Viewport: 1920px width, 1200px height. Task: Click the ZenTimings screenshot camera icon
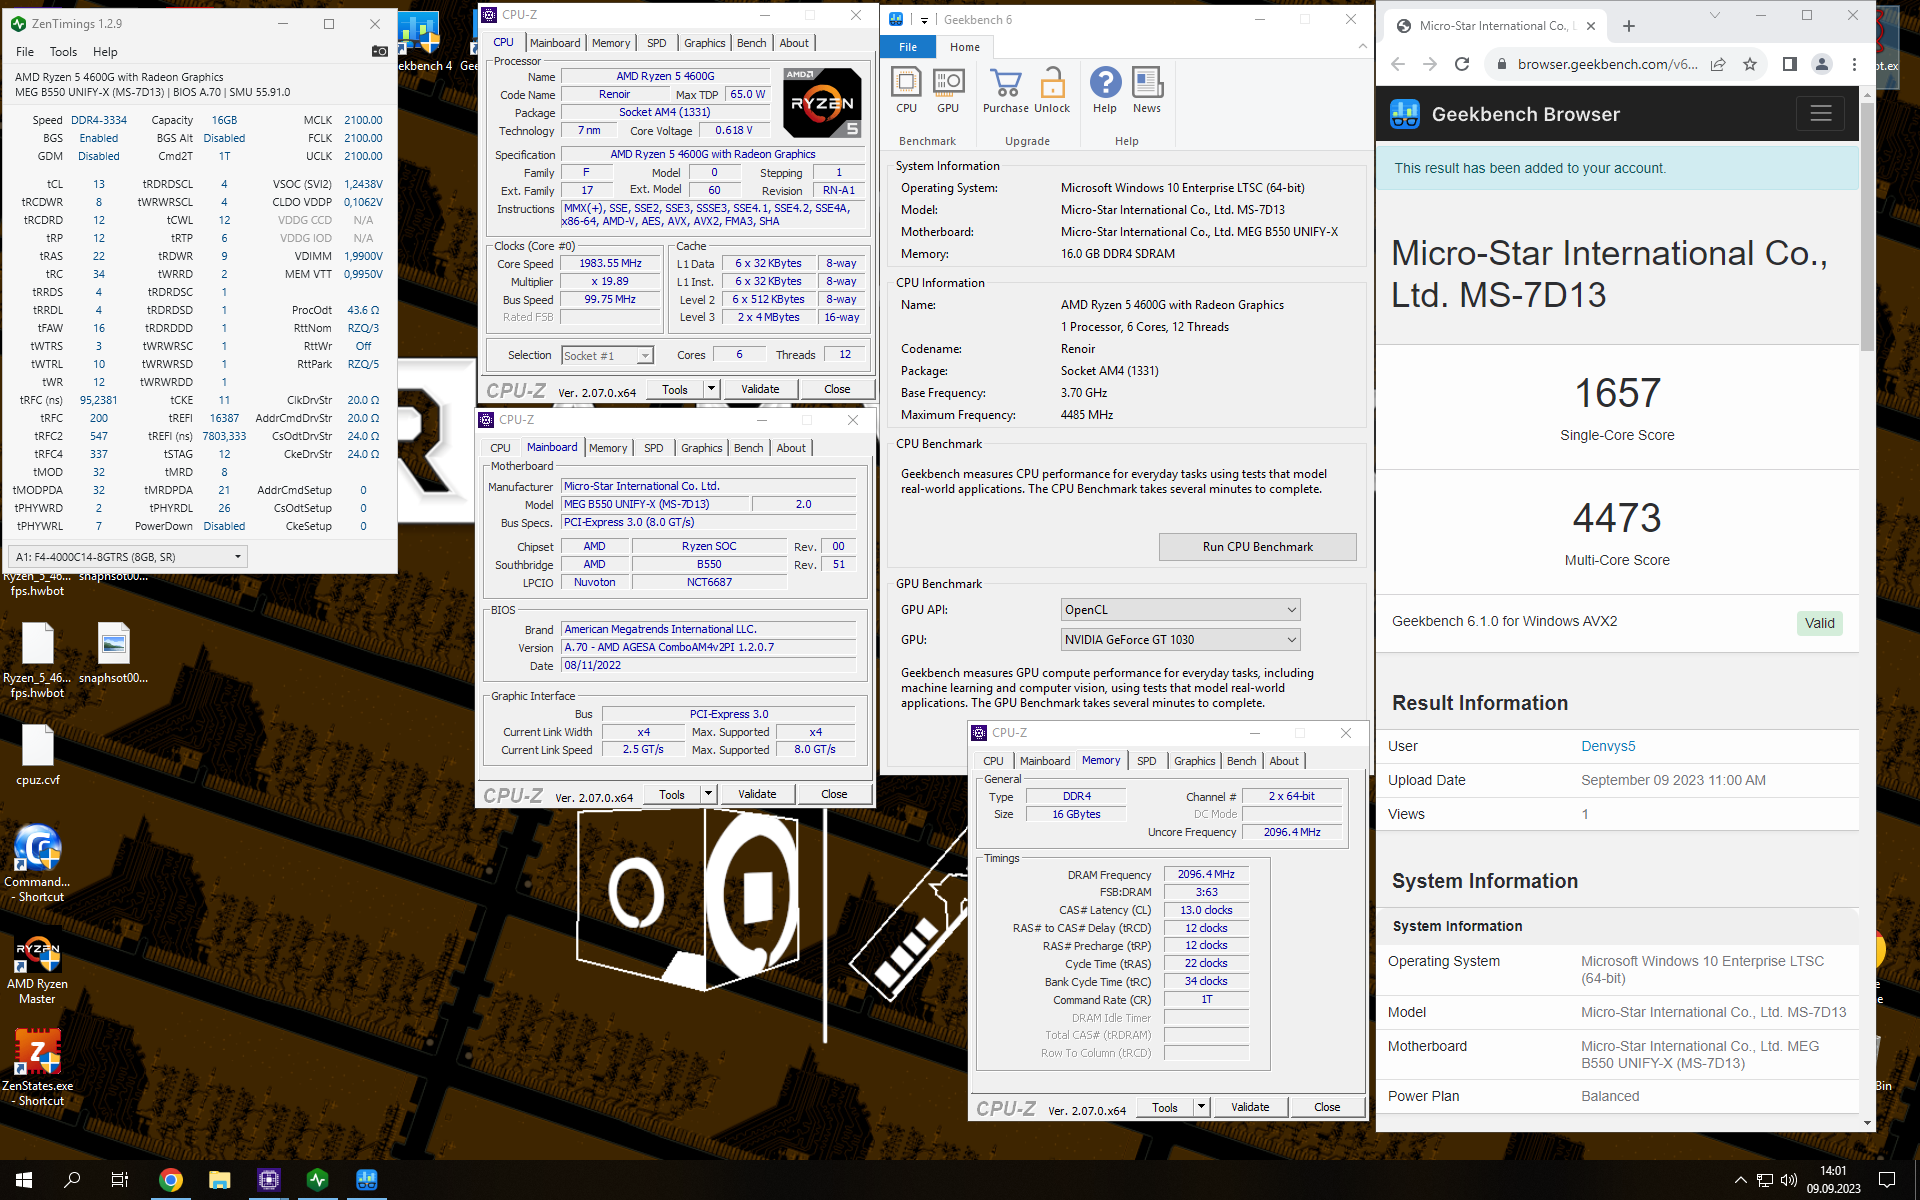380,51
